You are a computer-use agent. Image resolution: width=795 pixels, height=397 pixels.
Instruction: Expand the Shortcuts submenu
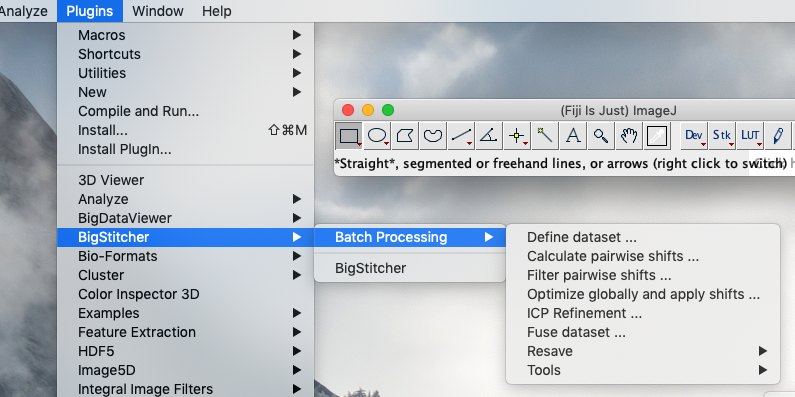click(x=186, y=54)
